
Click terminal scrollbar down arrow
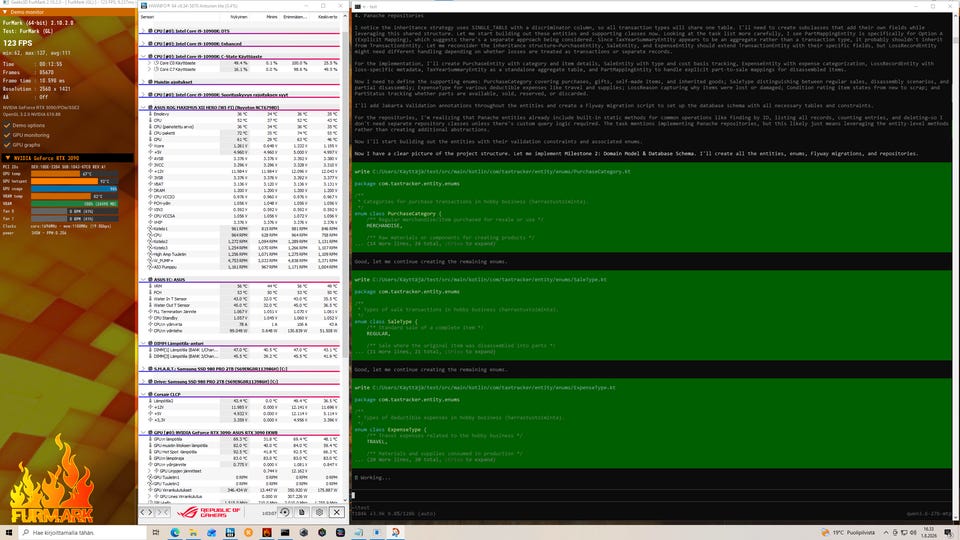[956, 517]
